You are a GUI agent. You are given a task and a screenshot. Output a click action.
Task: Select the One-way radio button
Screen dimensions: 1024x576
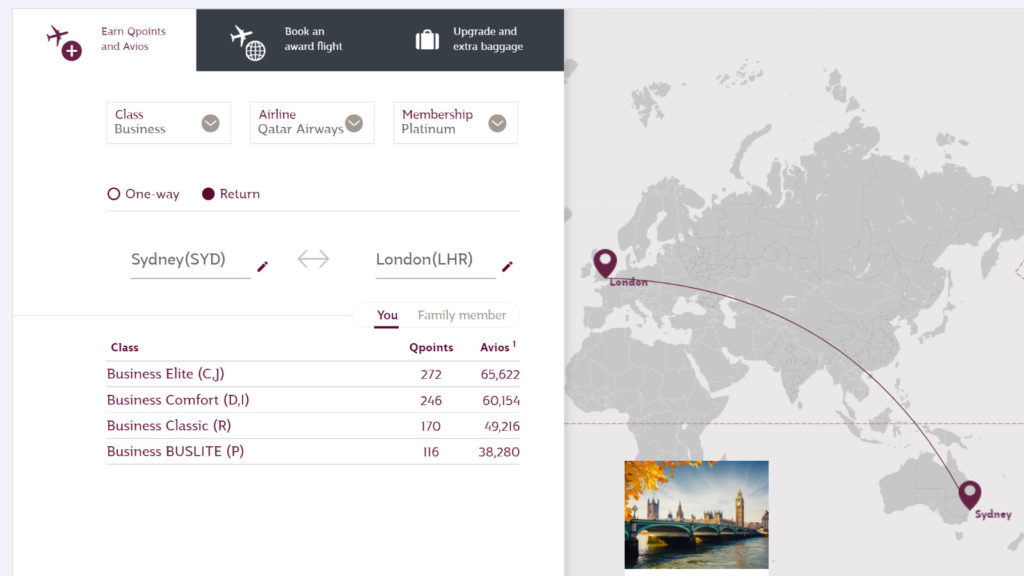click(114, 194)
